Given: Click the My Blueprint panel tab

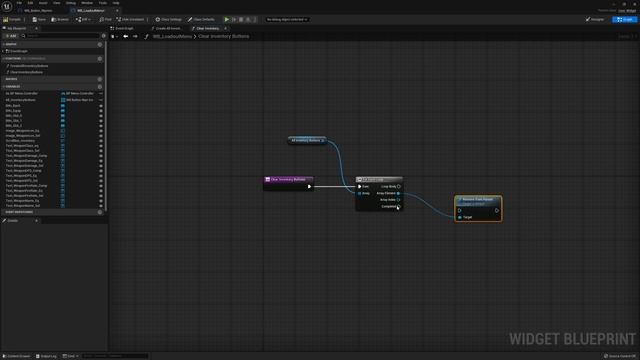Looking at the screenshot, I should pos(16,29).
